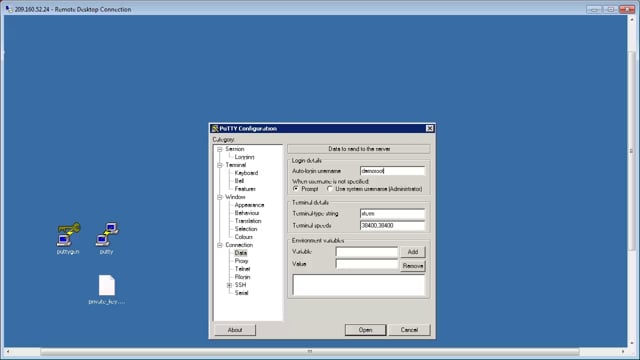Select the Selection category
640x360 pixels.
(246, 229)
